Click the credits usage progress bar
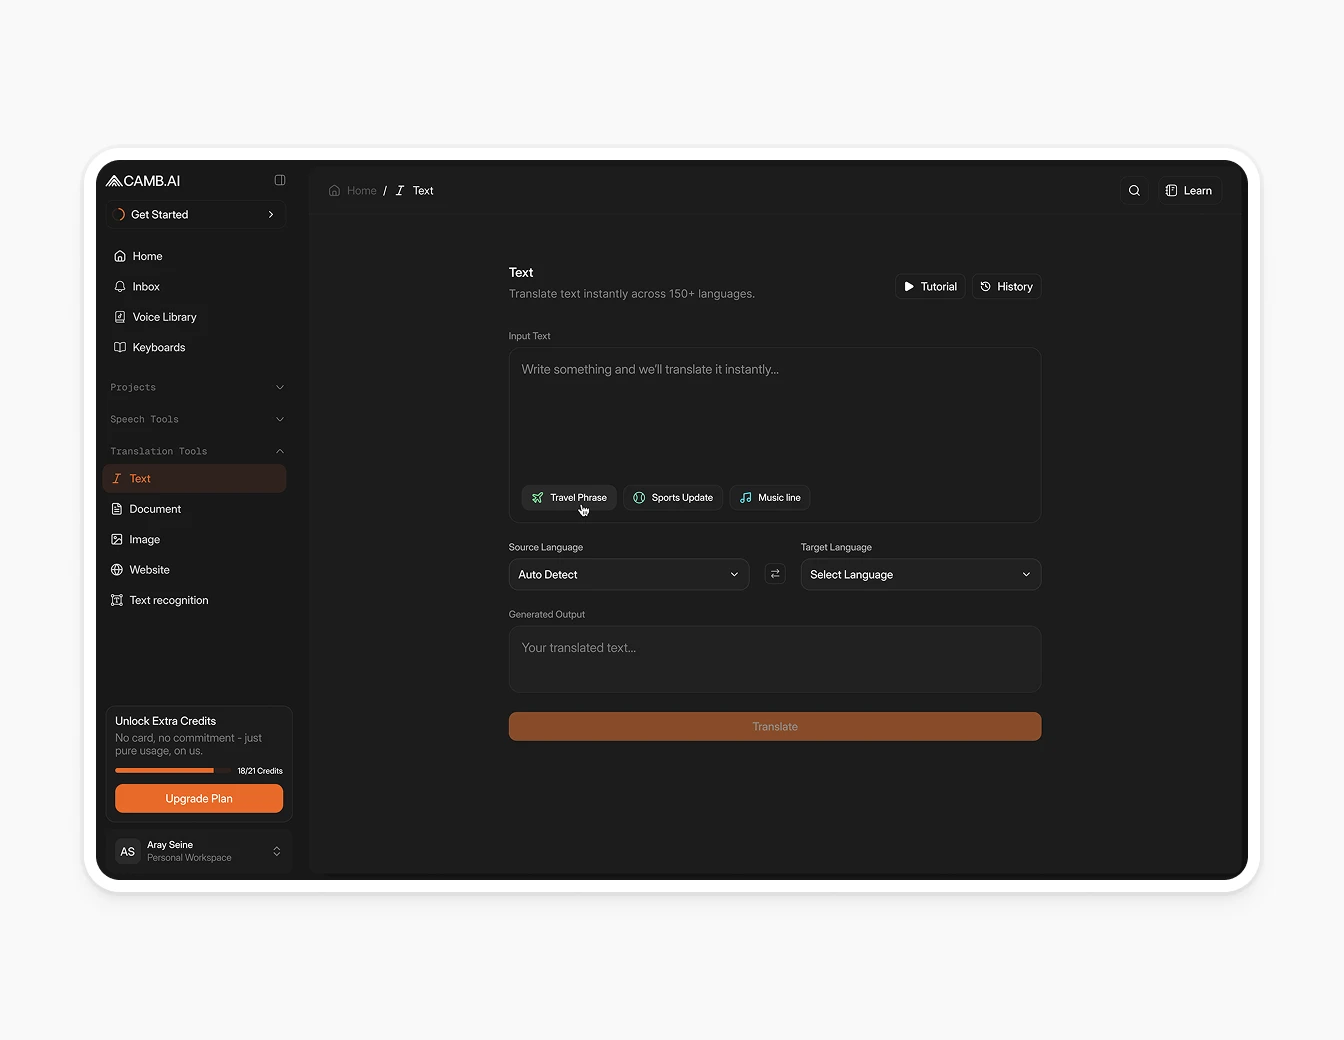 pos(165,770)
